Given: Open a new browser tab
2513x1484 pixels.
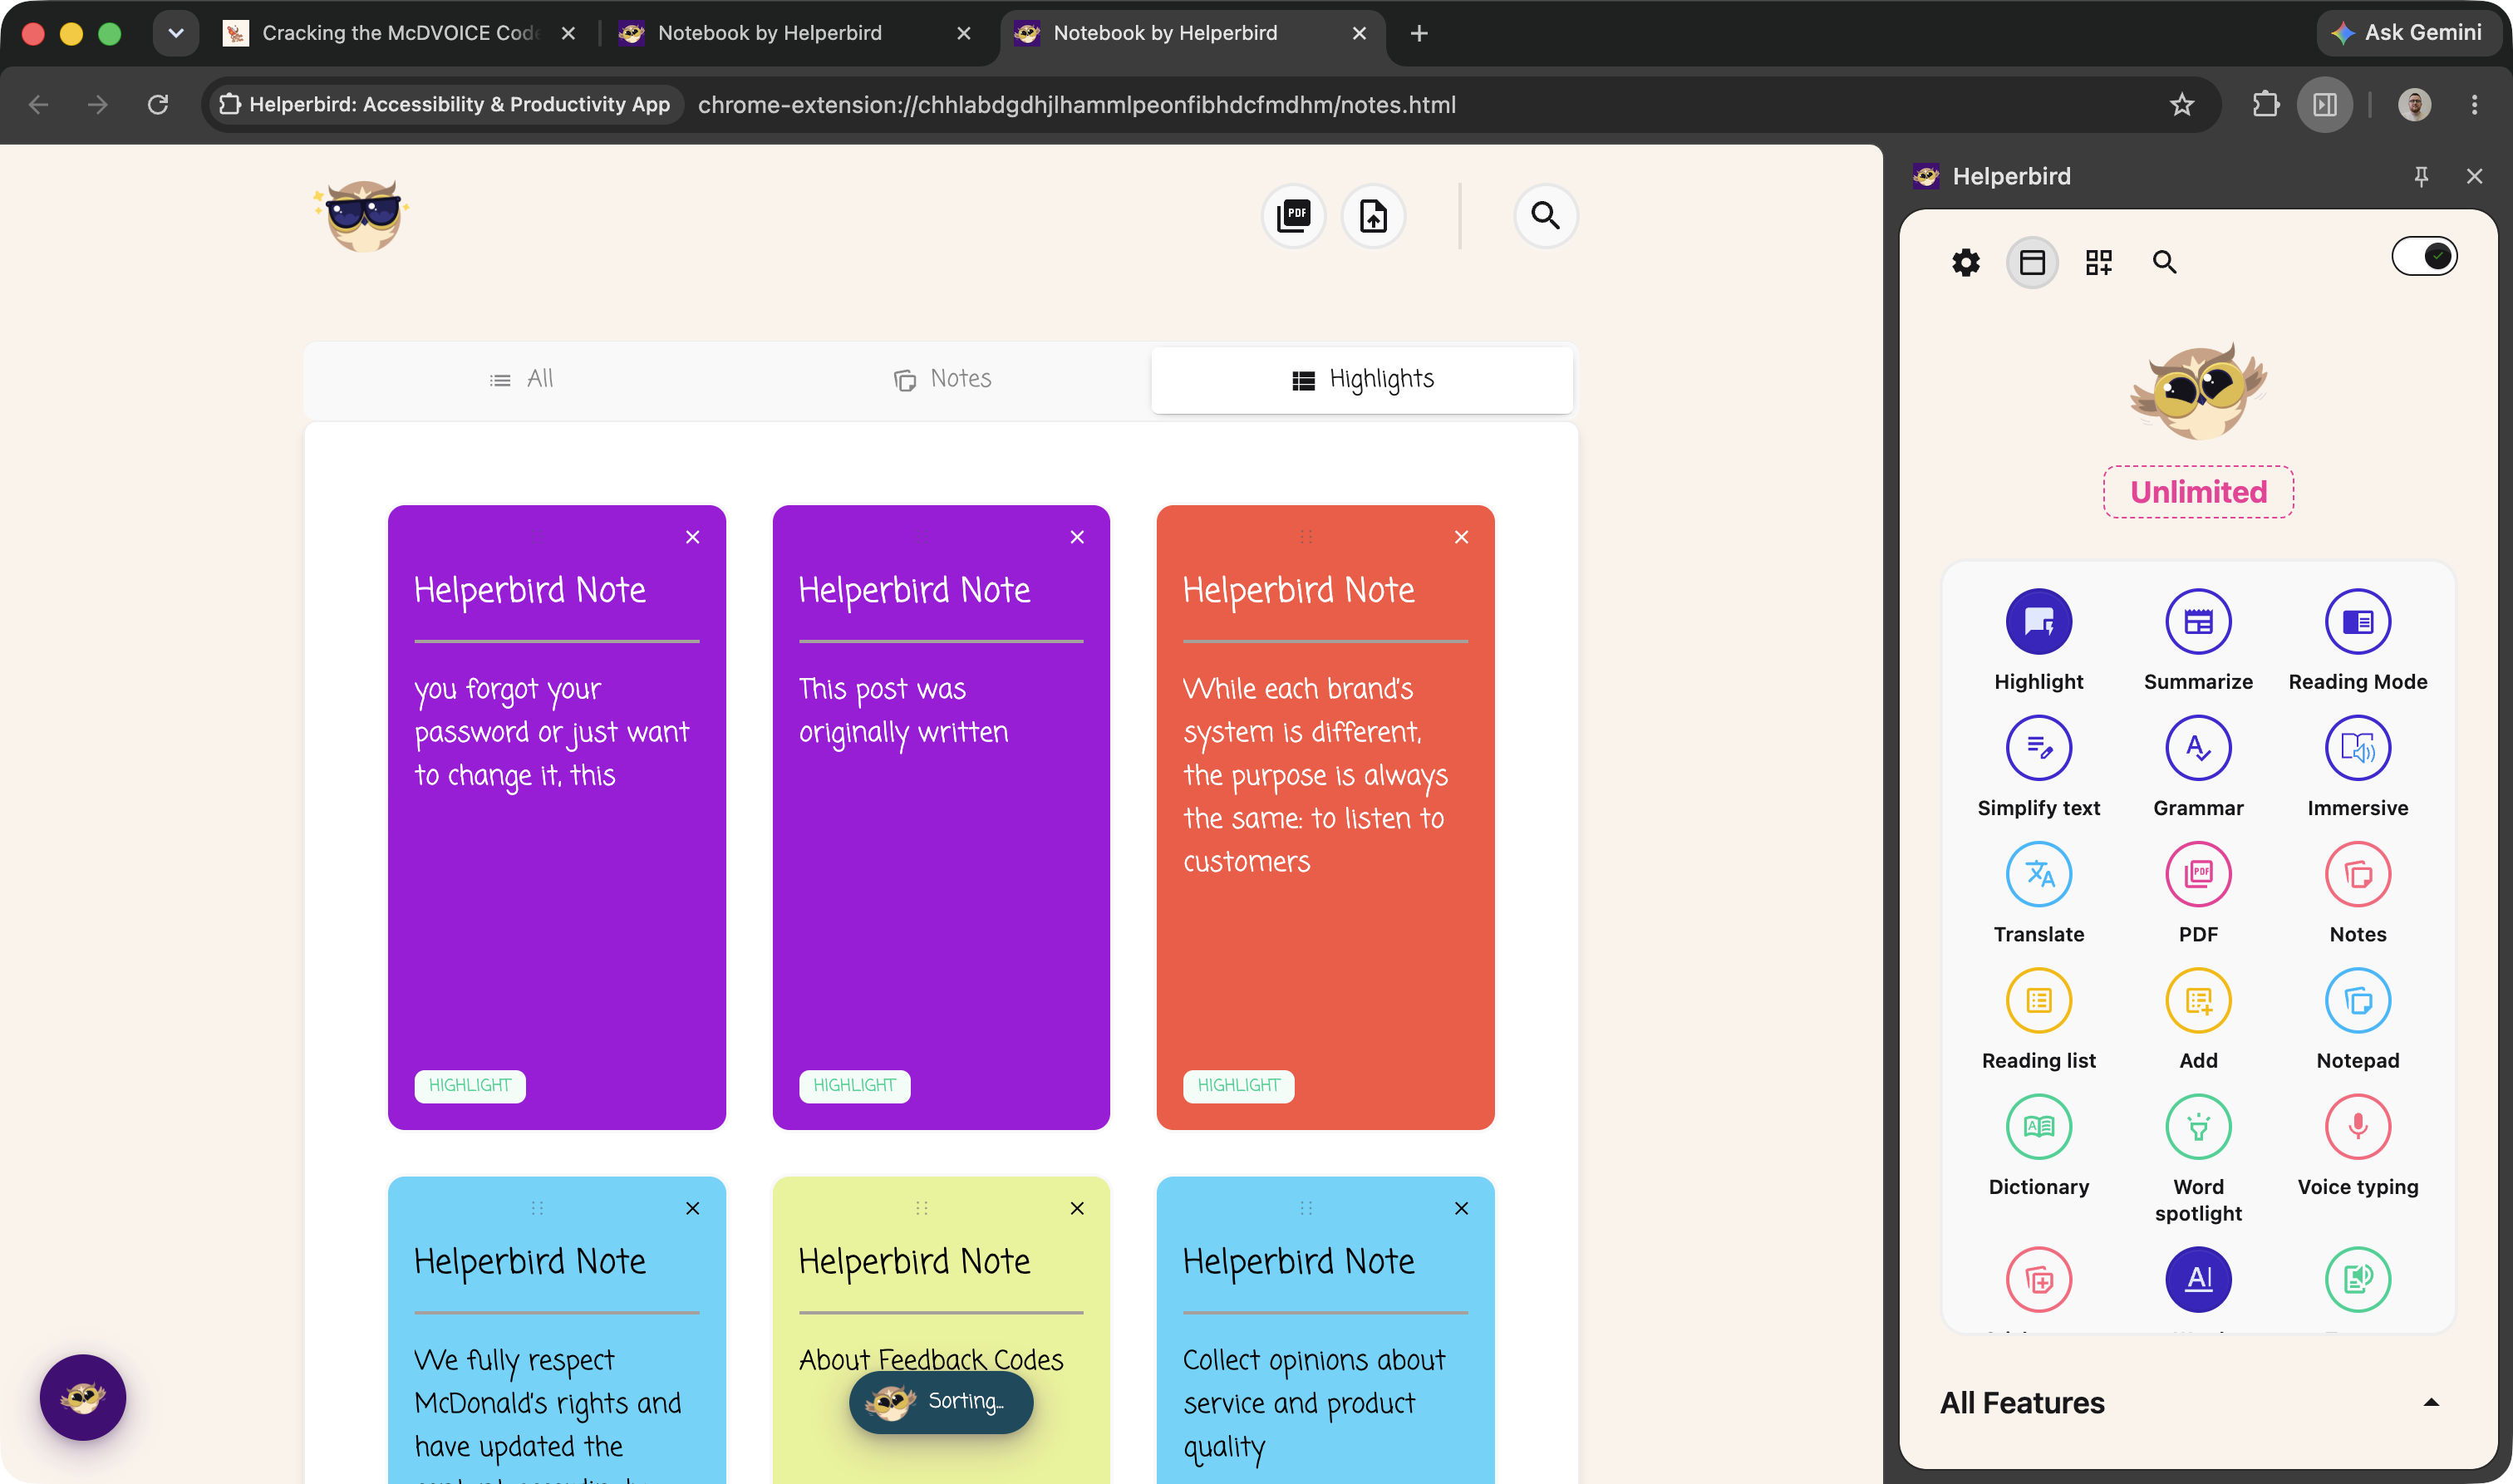Looking at the screenshot, I should [x=1418, y=33].
